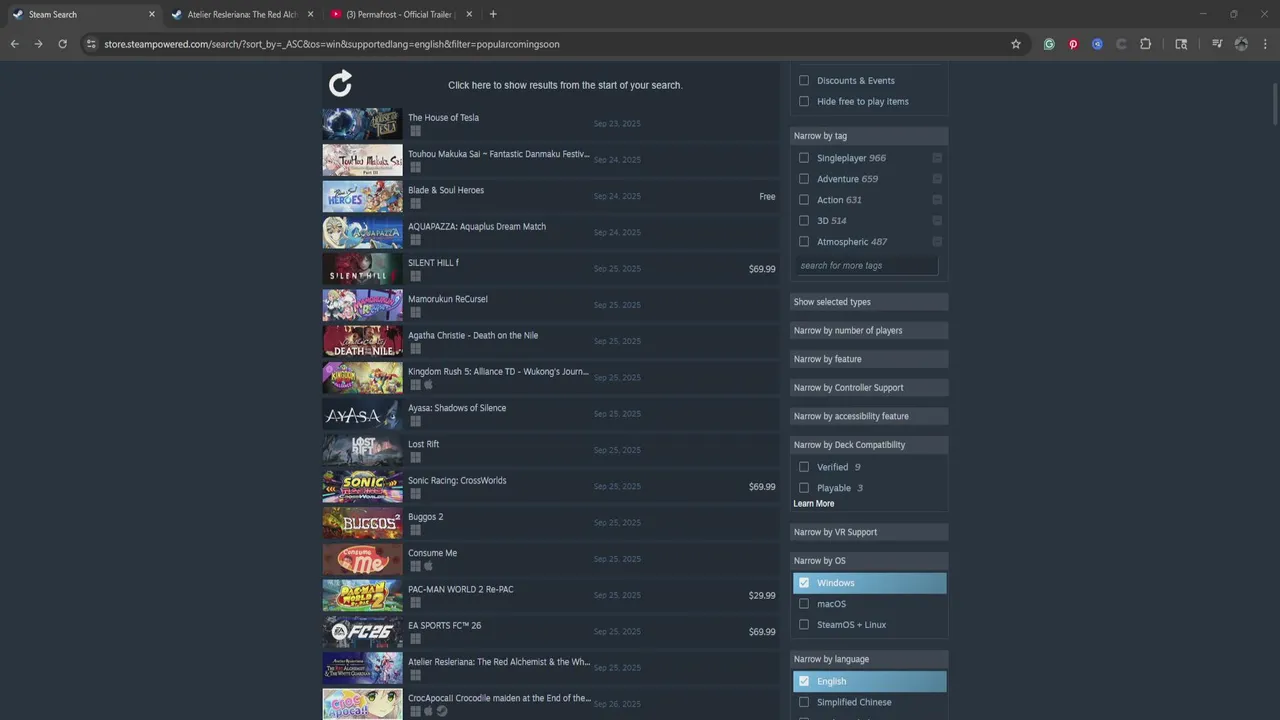Collapse the Narrow by language section
Screen dimensions: 1280x720
point(869,659)
